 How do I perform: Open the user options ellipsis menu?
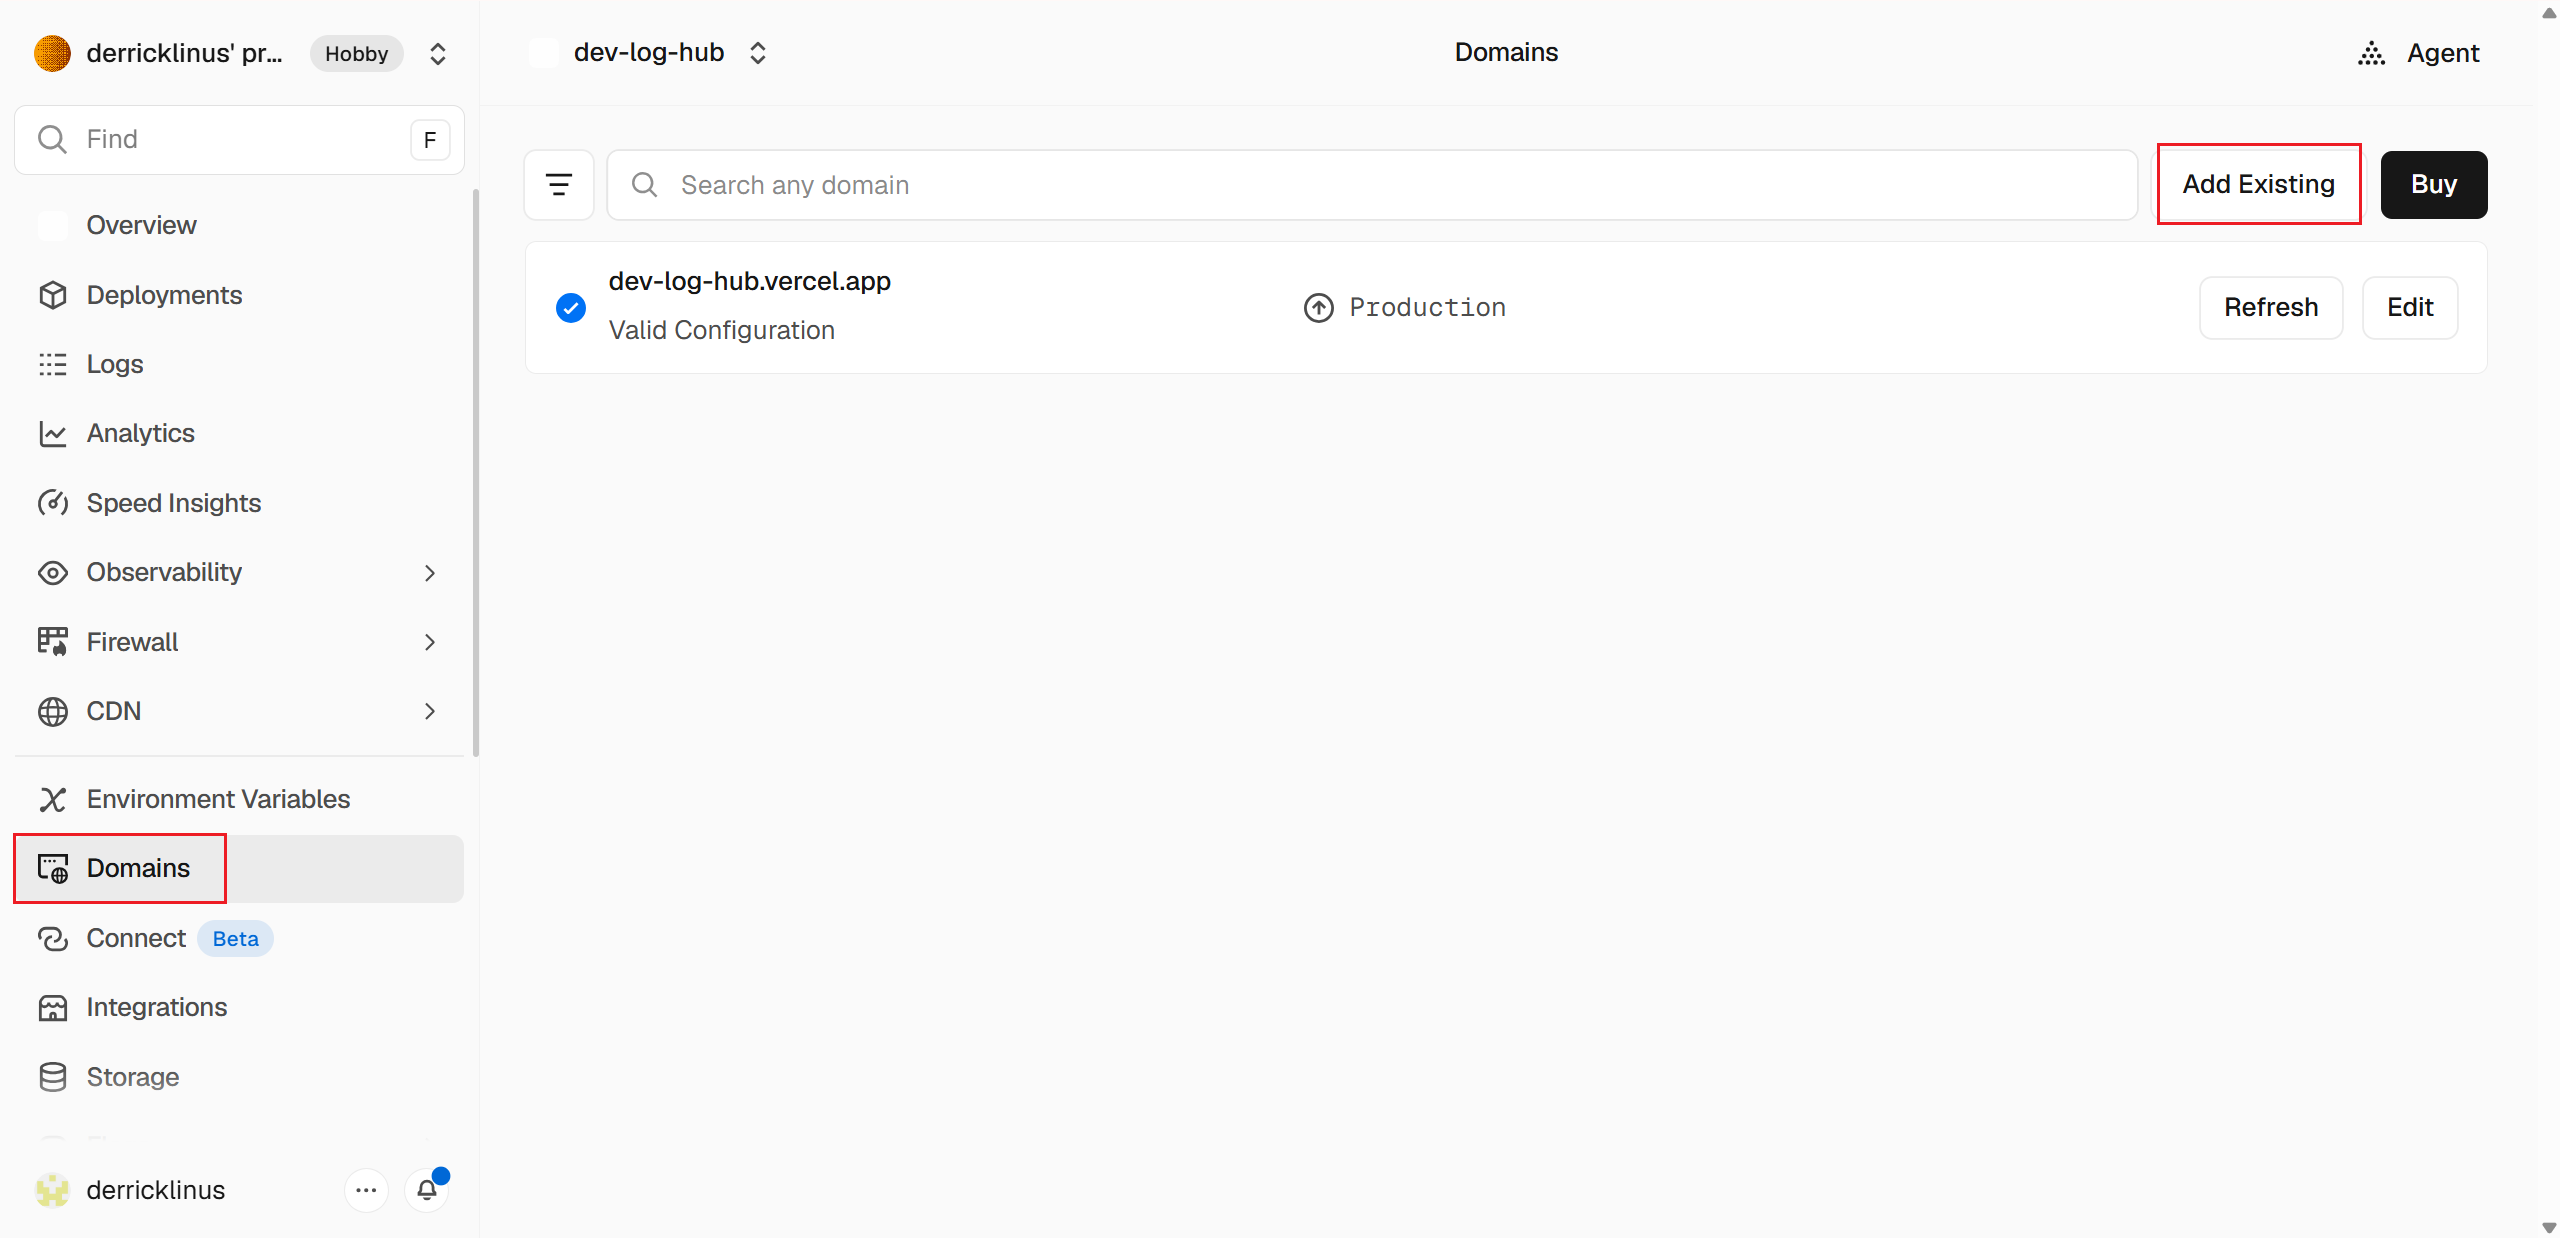tap(366, 1190)
